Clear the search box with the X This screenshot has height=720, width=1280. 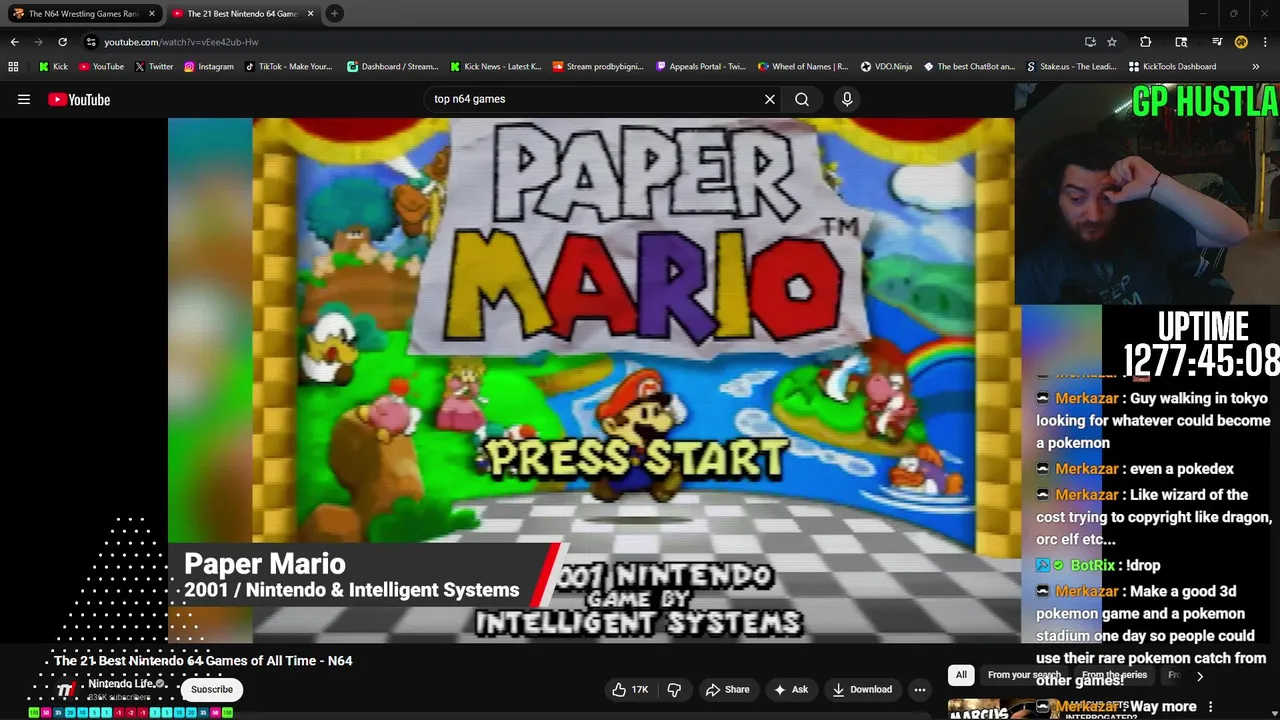pos(770,99)
